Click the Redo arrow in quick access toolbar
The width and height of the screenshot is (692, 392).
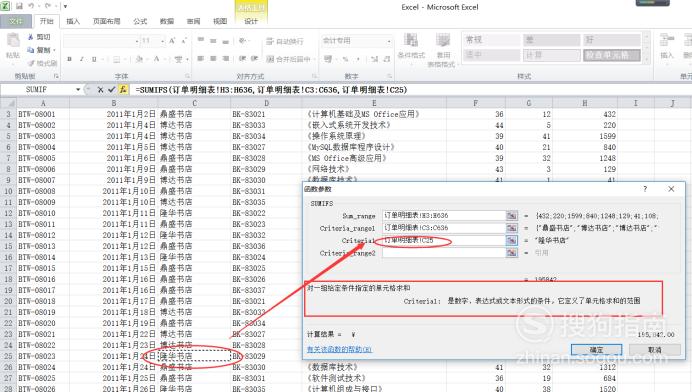[48, 6]
